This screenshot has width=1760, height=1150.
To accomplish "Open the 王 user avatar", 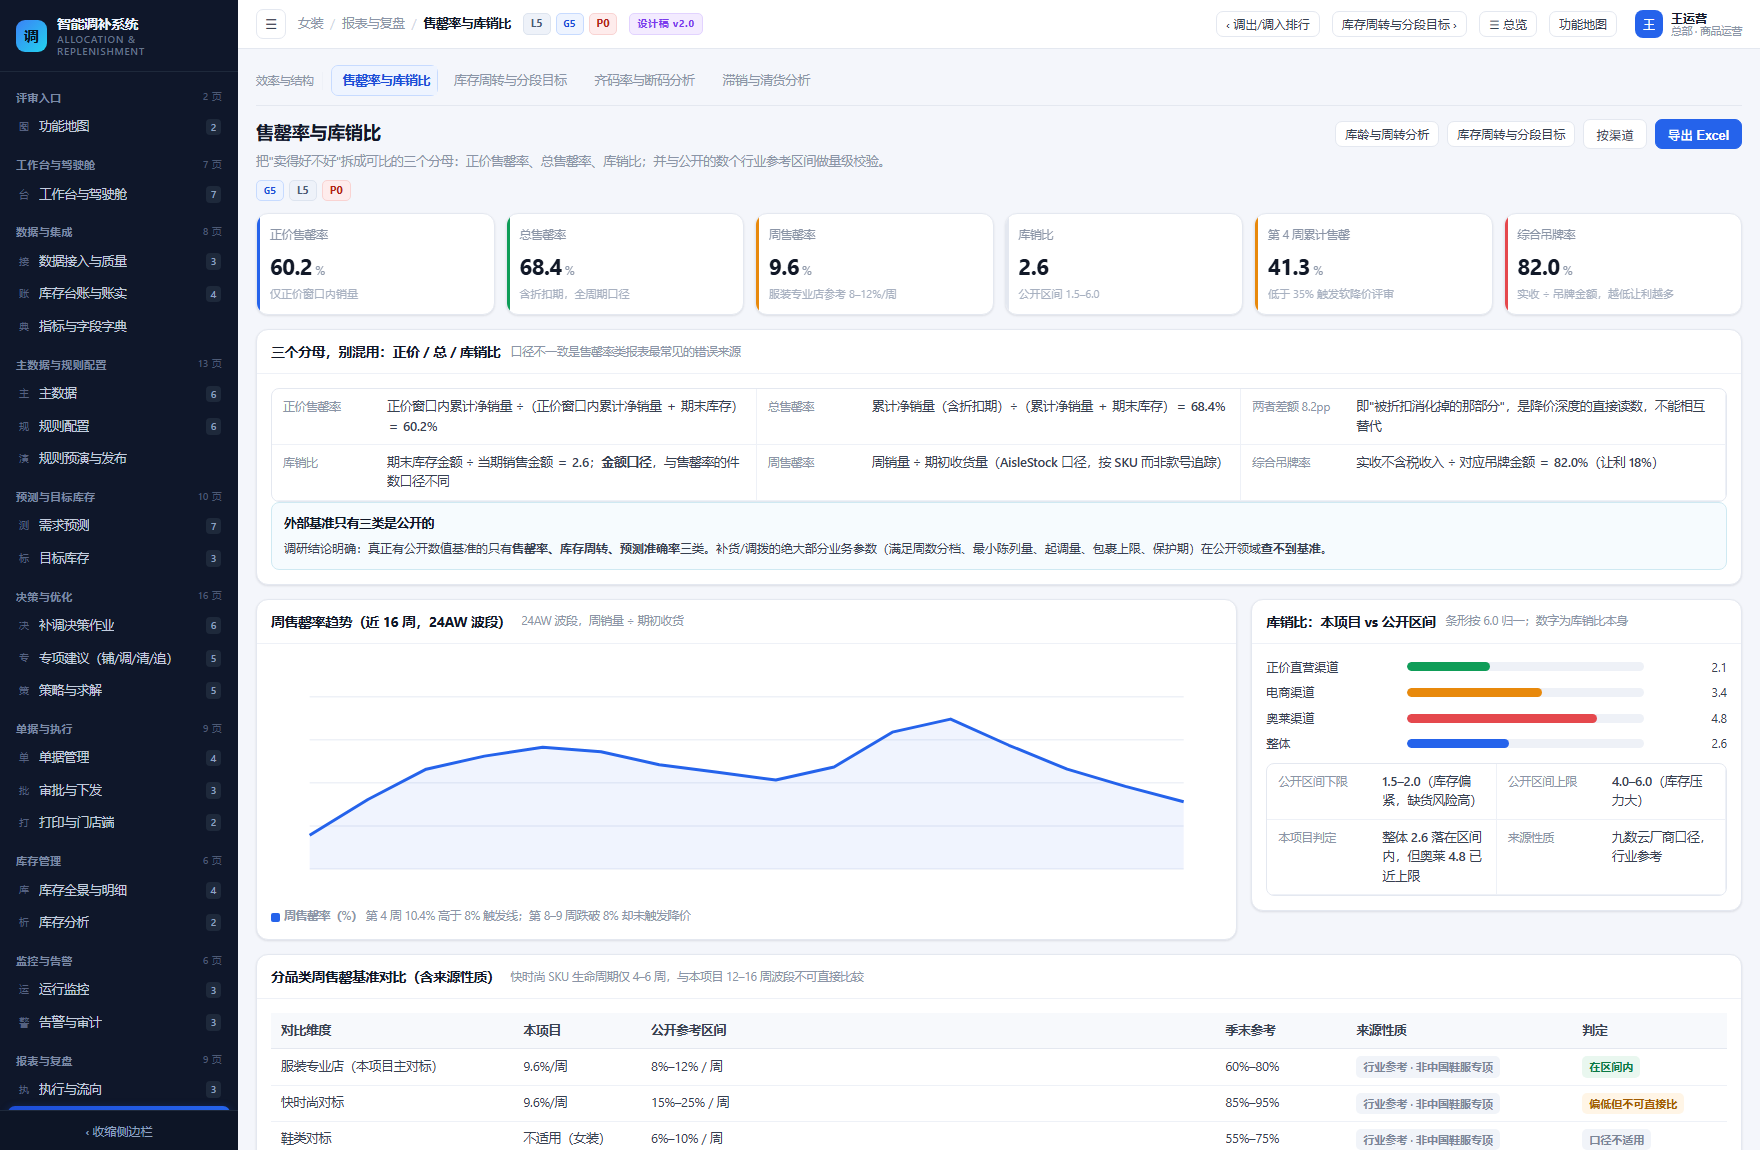I will coord(1649,24).
